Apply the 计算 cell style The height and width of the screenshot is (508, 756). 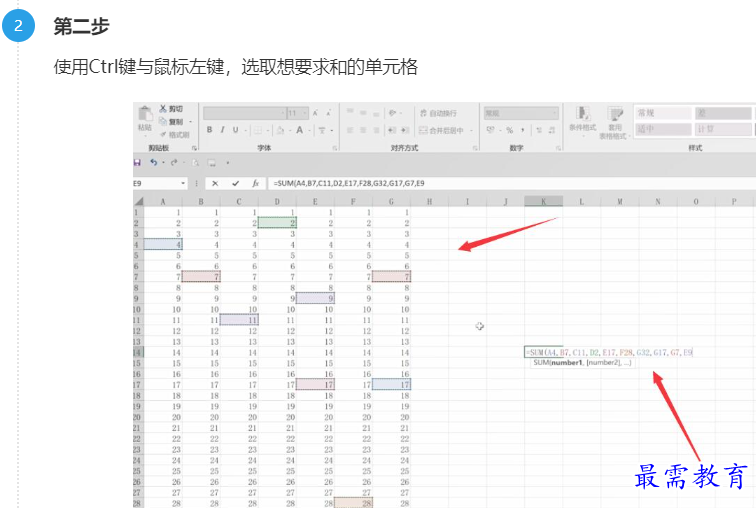(723, 129)
